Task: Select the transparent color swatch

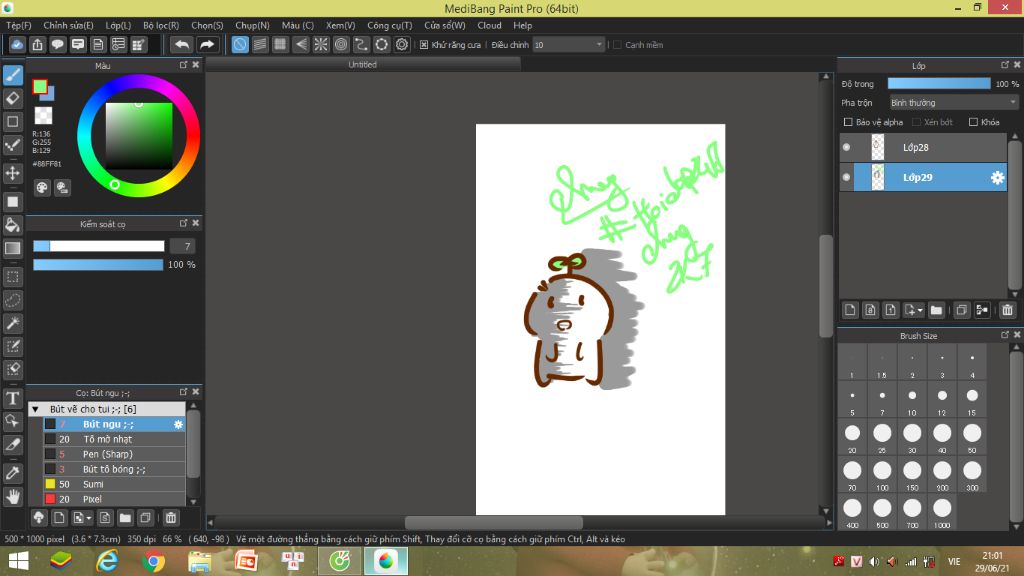Action: pyautogui.click(x=43, y=116)
